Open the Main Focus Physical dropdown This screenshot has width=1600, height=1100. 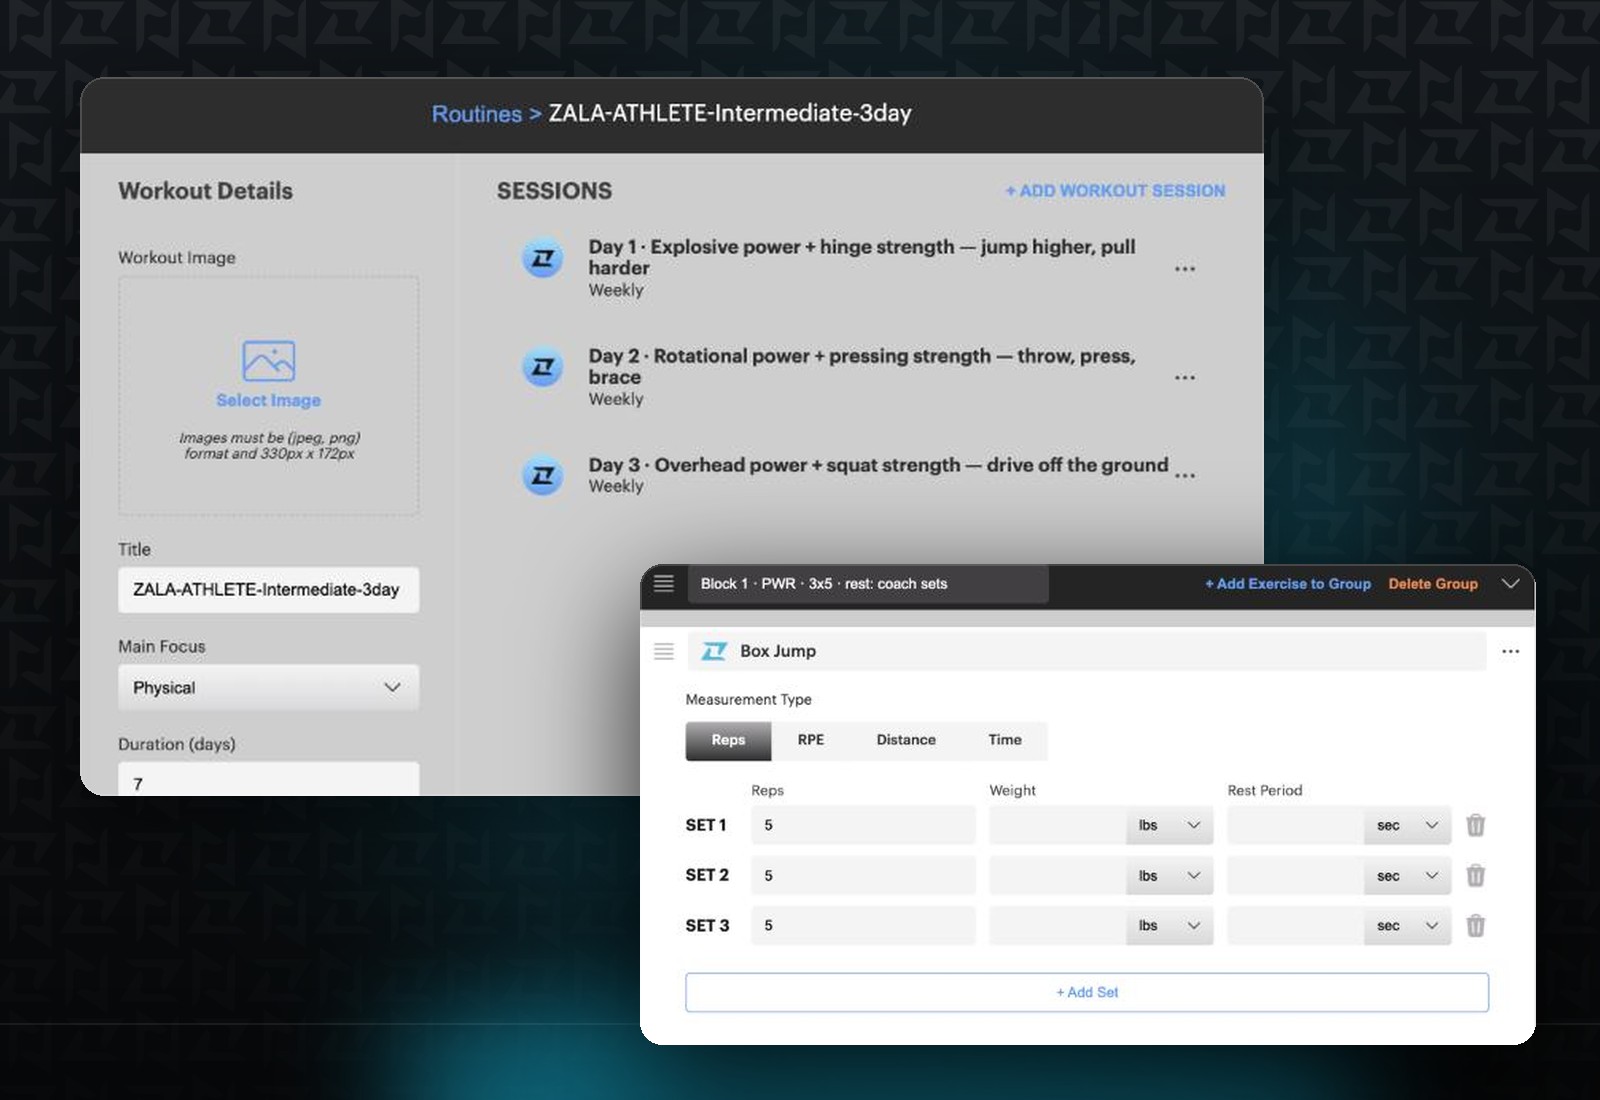[x=268, y=687]
